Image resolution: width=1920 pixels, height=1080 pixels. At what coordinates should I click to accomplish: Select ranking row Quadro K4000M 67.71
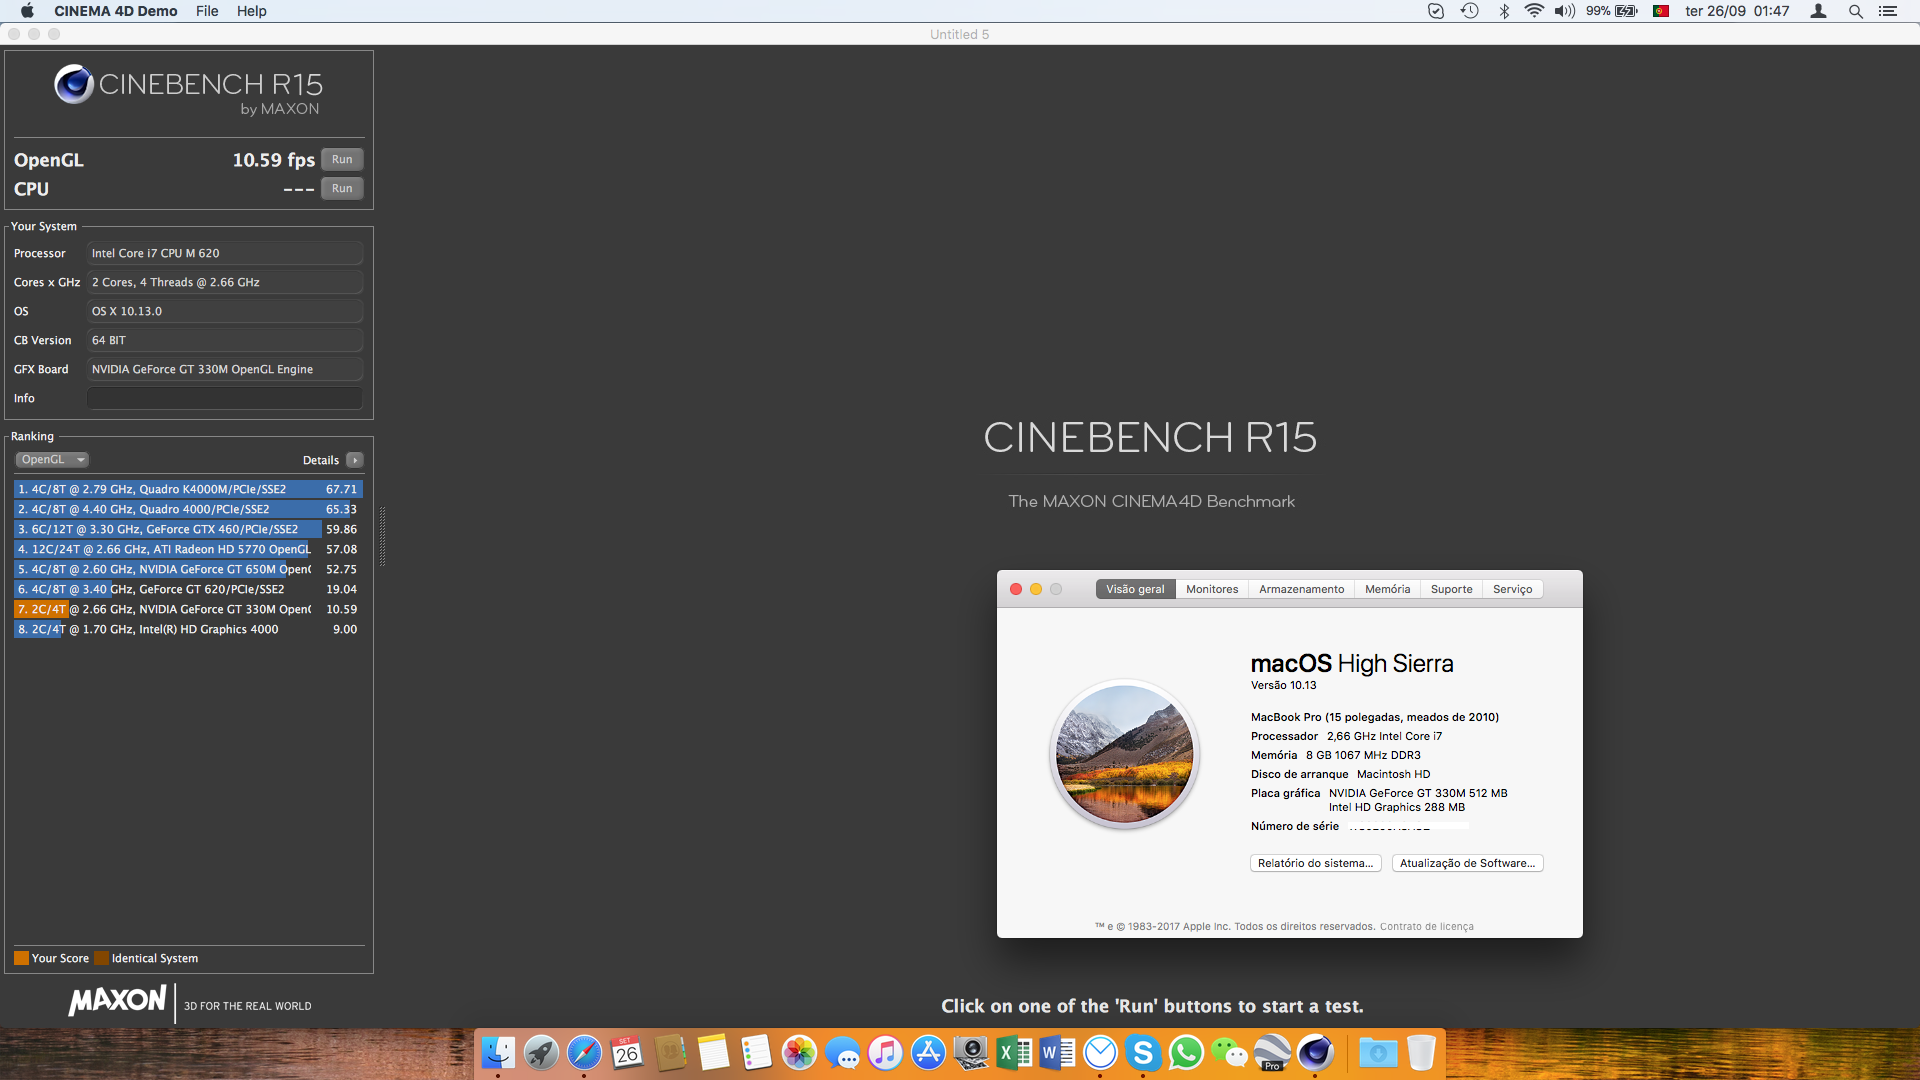click(188, 489)
